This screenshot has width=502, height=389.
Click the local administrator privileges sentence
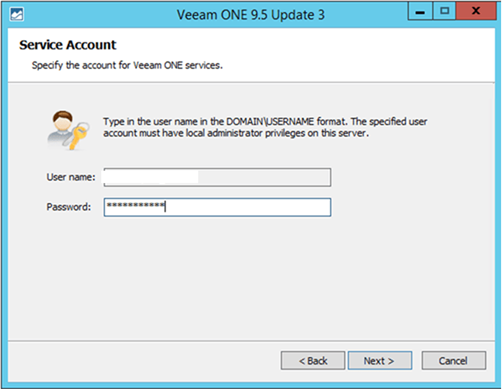(236, 133)
